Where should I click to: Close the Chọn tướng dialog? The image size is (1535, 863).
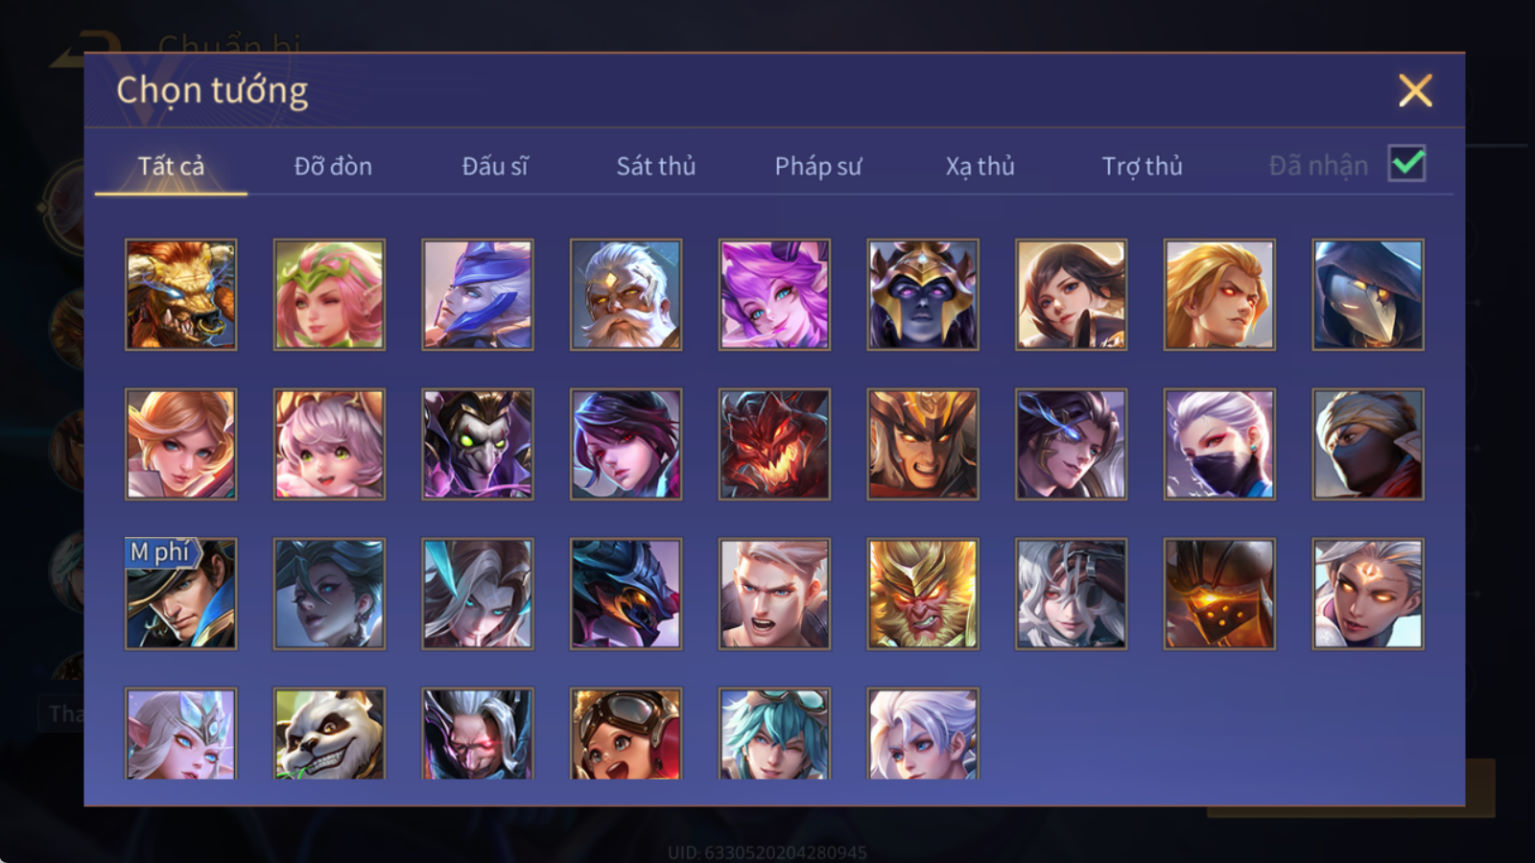(1415, 91)
